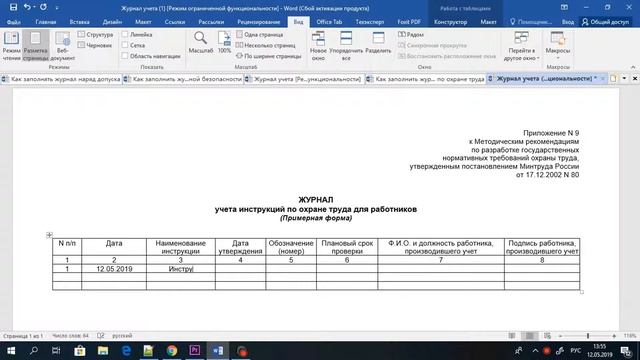Screen dimensions: 640x360
Task: Click the zoom slider handle
Action: coord(588,336)
